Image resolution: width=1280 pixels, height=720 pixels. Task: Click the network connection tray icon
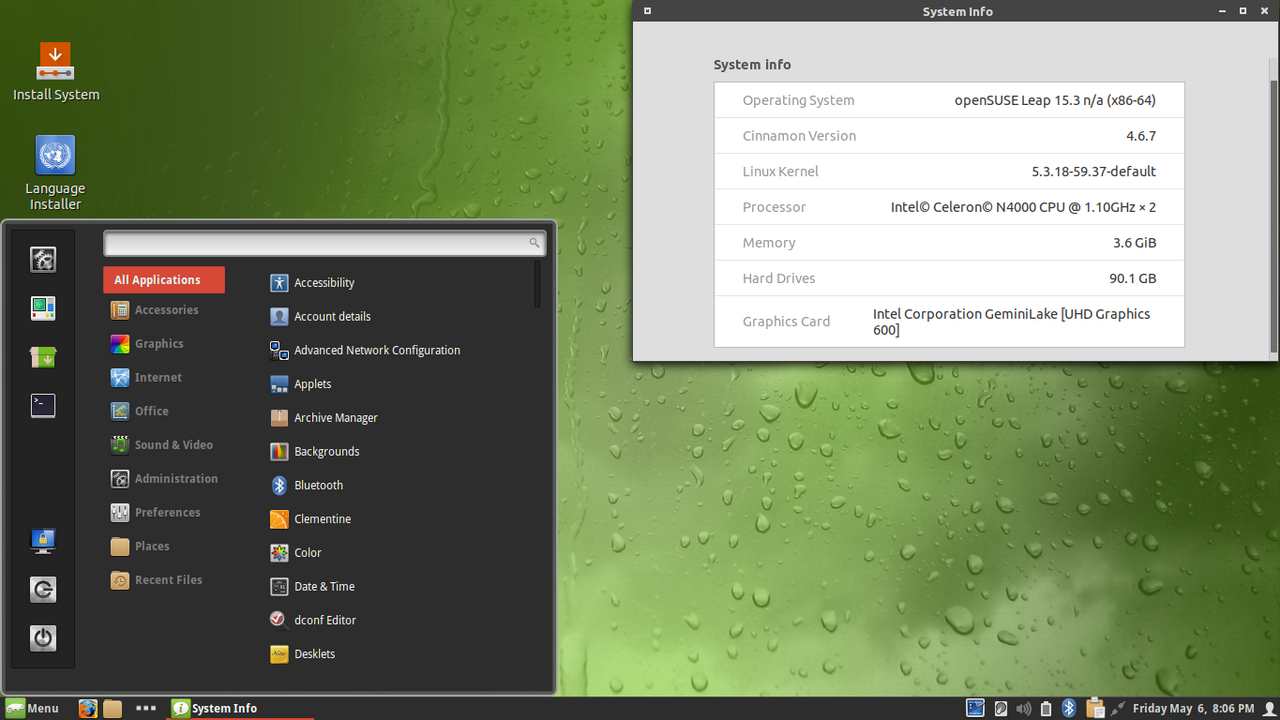[x=1117, y=708]
